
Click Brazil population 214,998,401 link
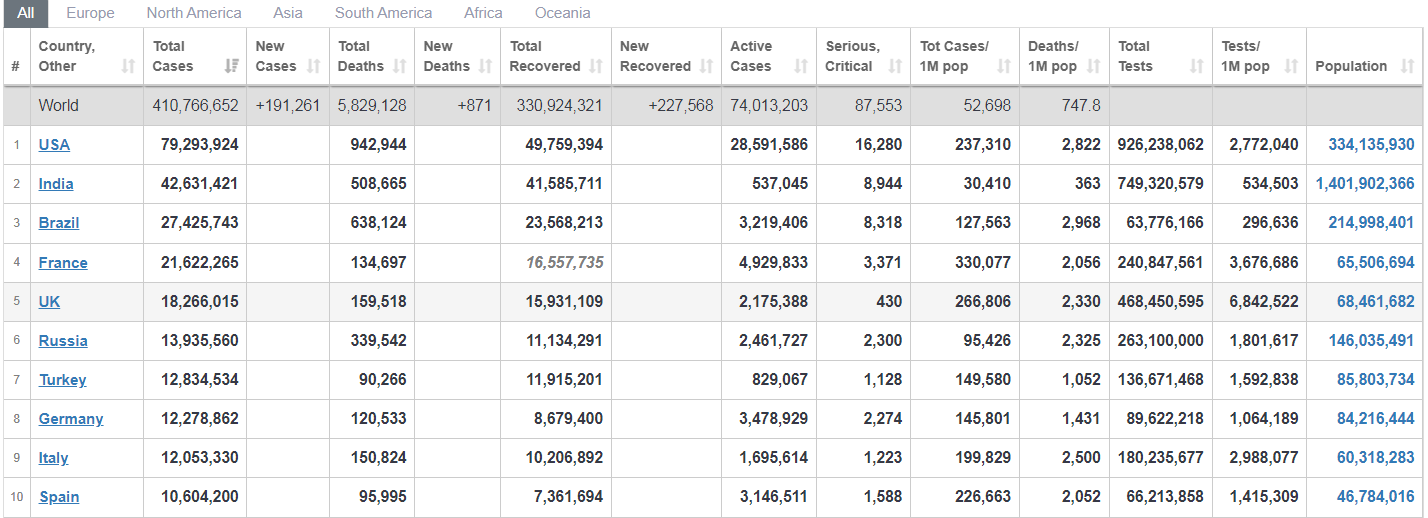coord(1371,223)
